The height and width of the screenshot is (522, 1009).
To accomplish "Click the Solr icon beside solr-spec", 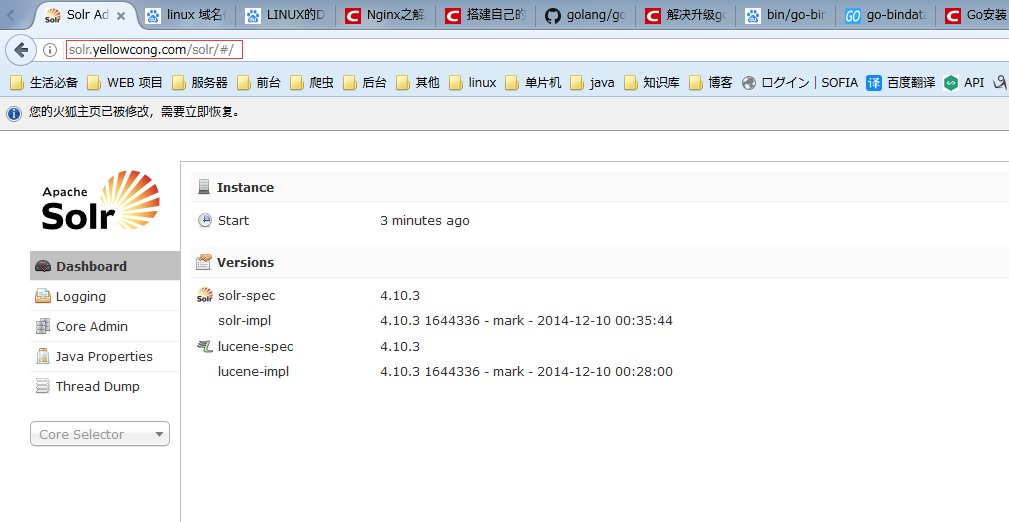I will [x=205, y=295].
